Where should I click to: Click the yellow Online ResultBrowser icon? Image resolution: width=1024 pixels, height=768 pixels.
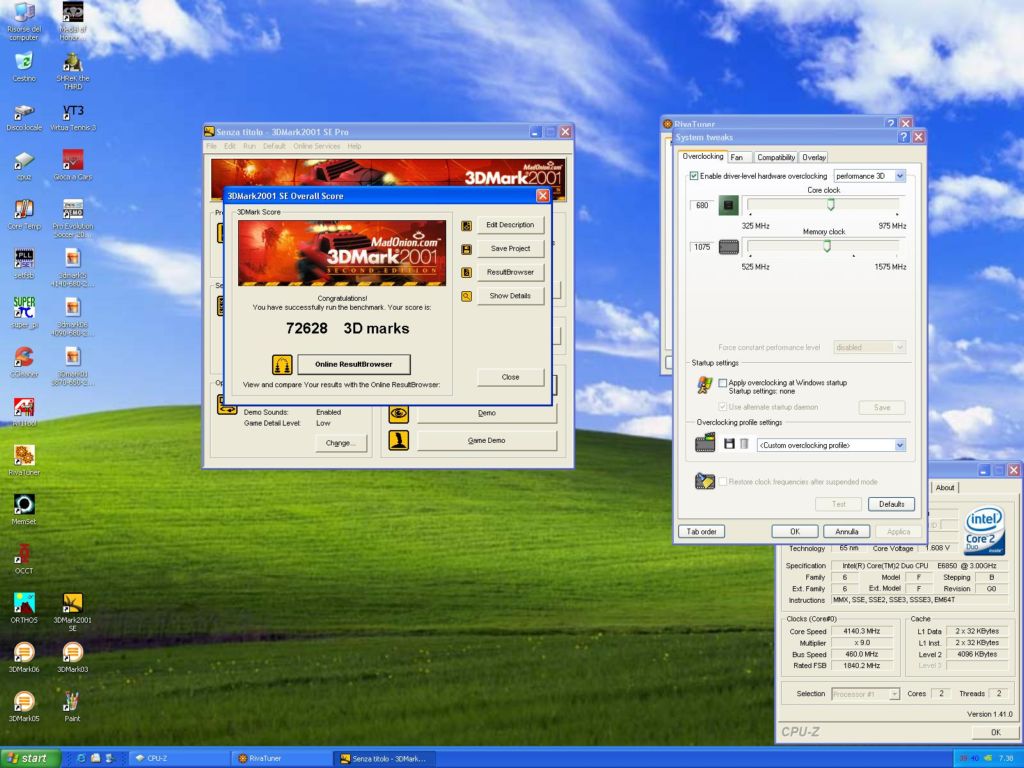pos(282,364)
